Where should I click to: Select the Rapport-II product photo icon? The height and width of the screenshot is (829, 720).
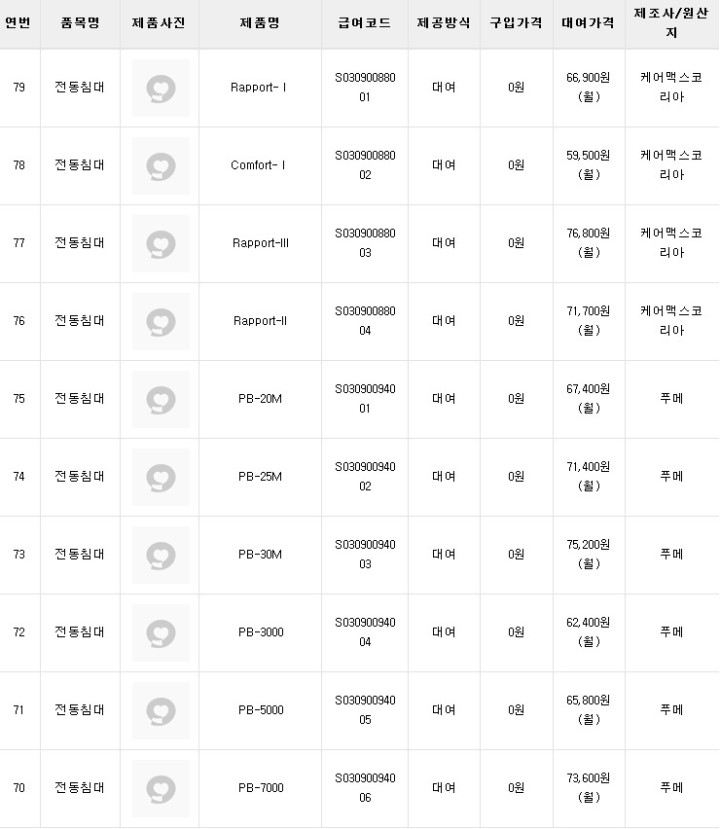tap(160, 321)
